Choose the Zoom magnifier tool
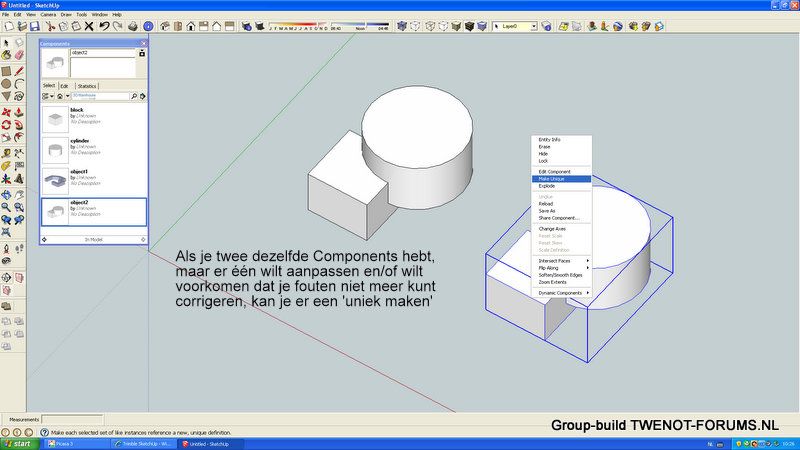The image size is (800, 450). coord(6,207)
